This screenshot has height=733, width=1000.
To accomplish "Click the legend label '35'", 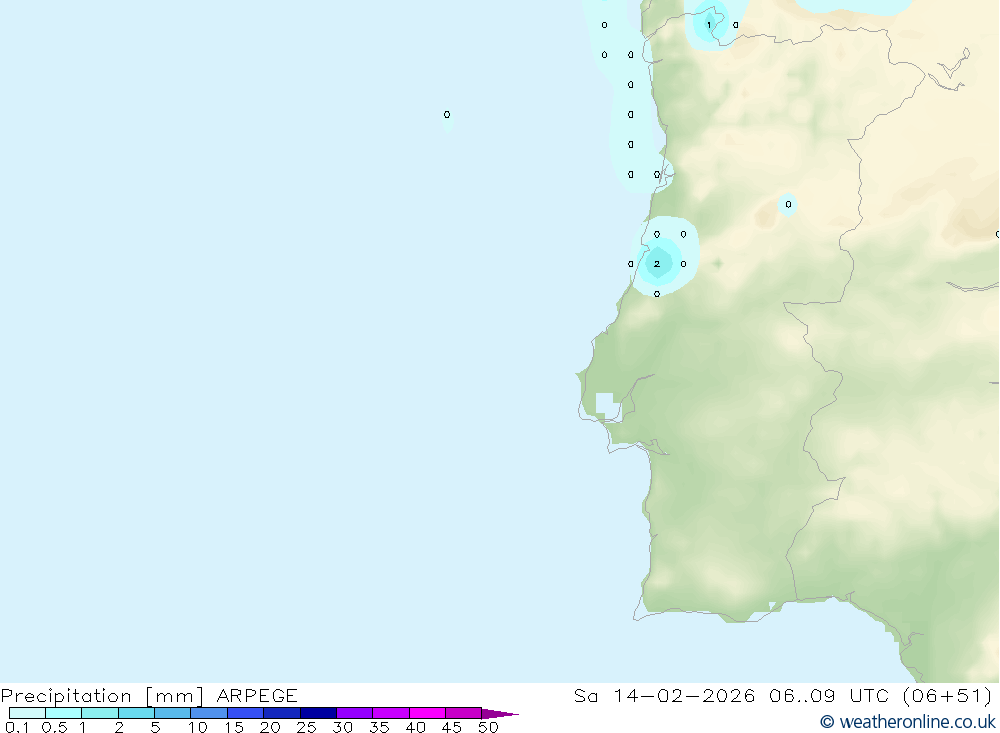I will tap(379, 727).
